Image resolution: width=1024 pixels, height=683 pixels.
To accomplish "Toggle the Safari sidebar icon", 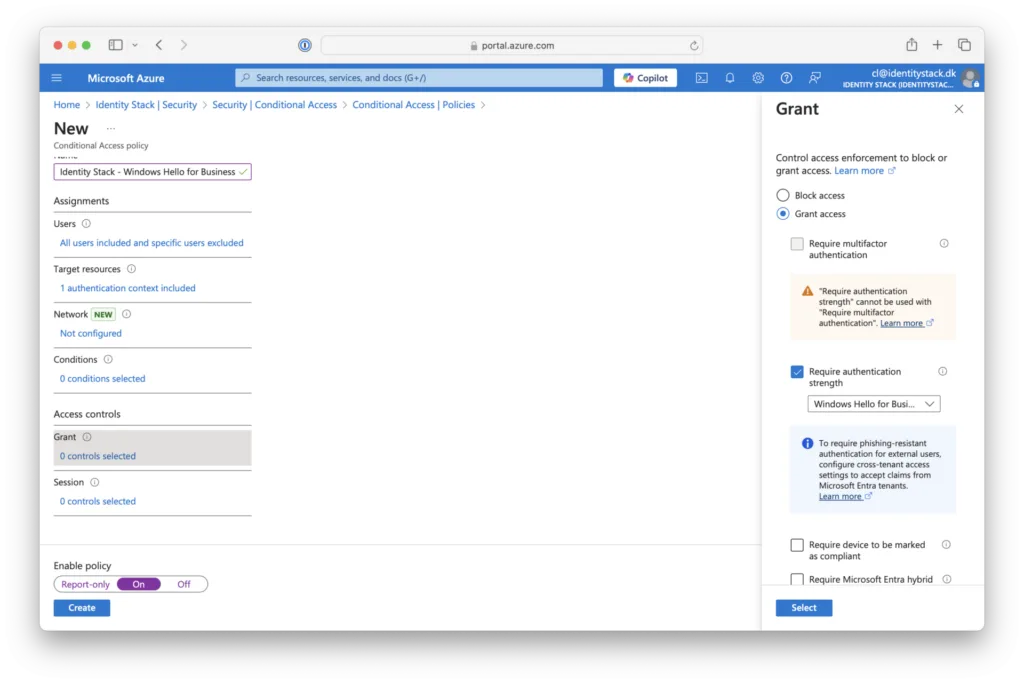I will pos(116,45).
